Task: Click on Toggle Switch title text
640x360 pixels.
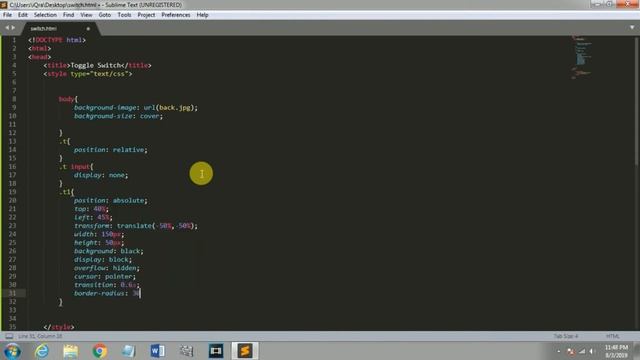Action: (96, 65)
